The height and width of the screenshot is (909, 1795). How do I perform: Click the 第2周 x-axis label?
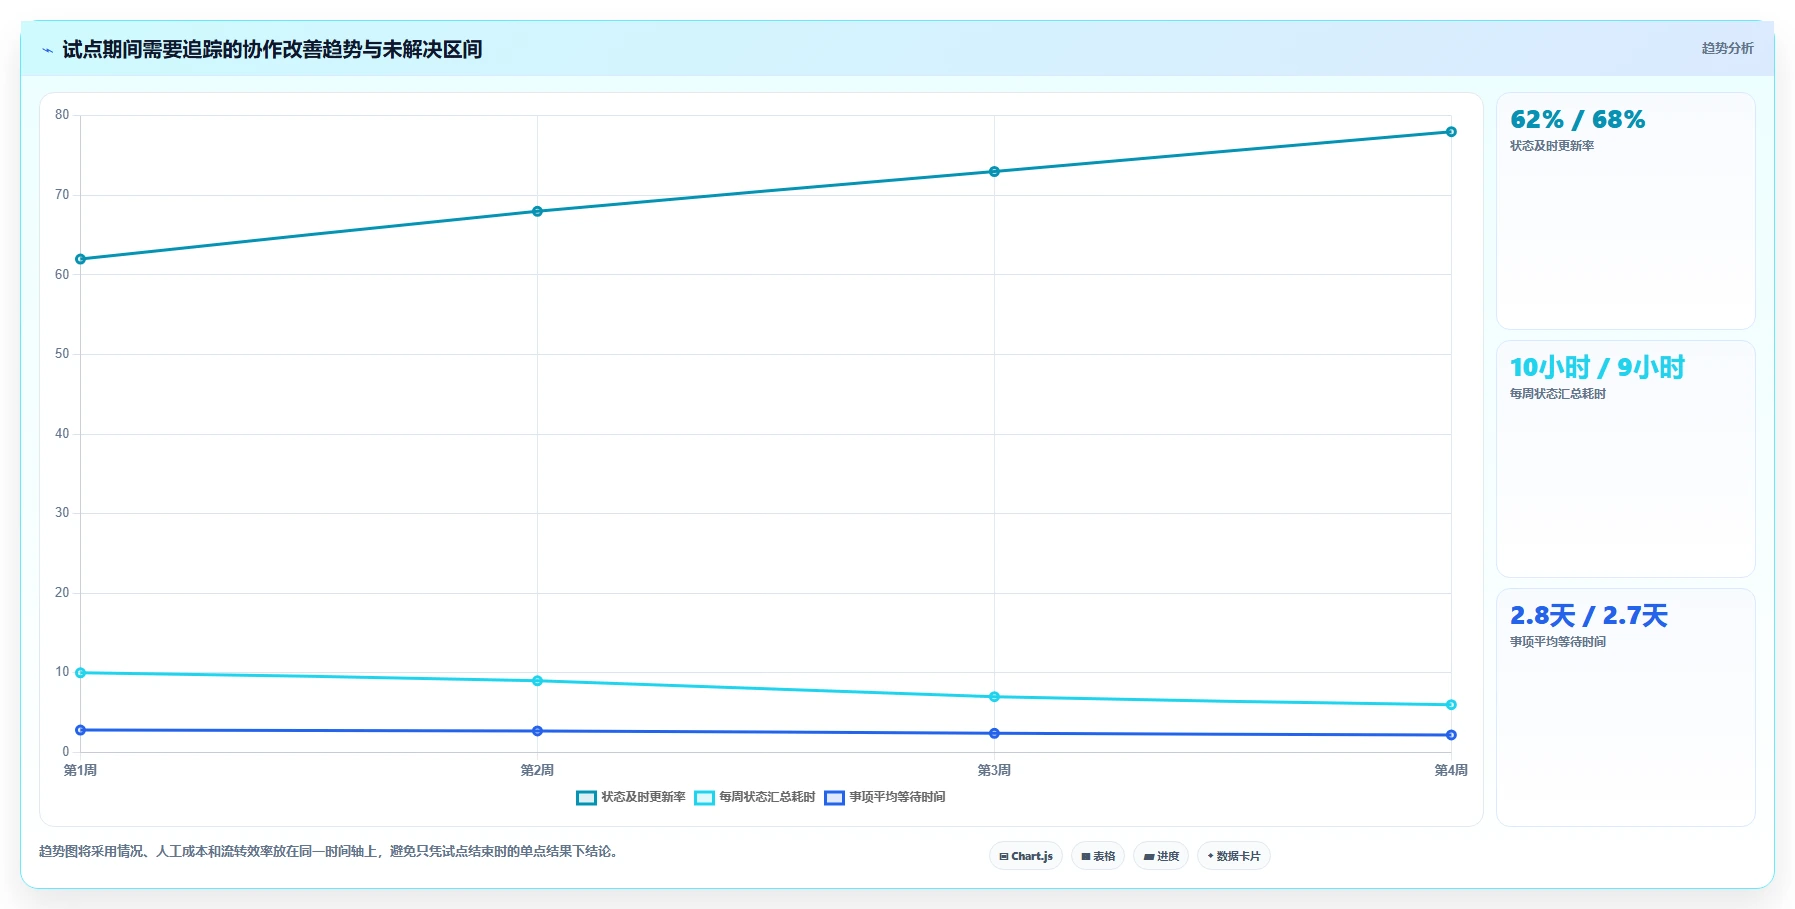[537, 770]
